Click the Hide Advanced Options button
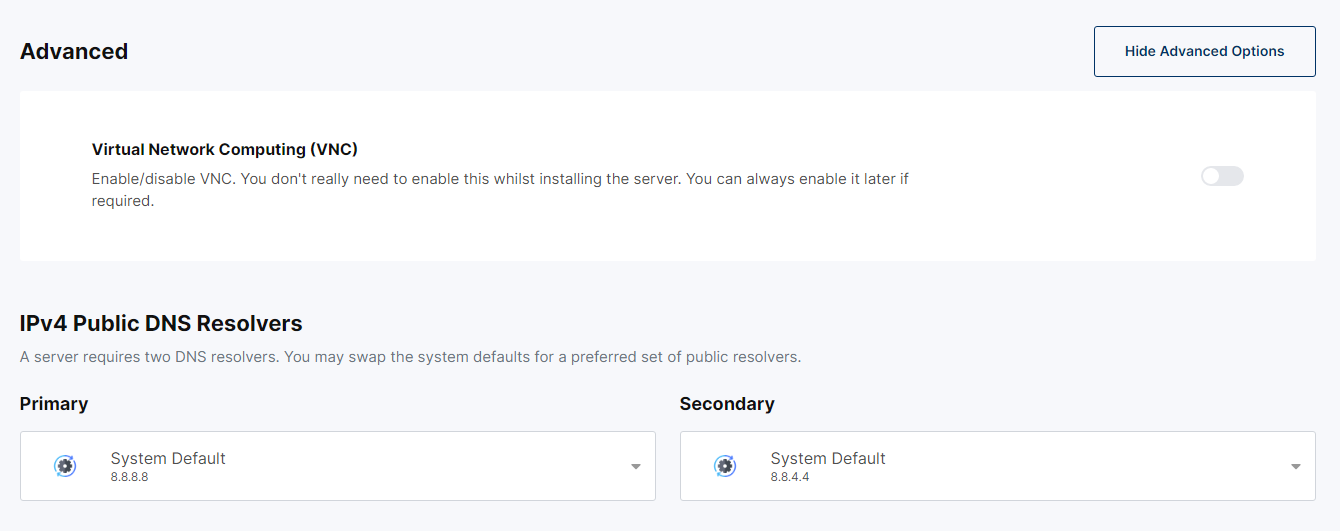 pyautogui.click(x=1205, y=51)
